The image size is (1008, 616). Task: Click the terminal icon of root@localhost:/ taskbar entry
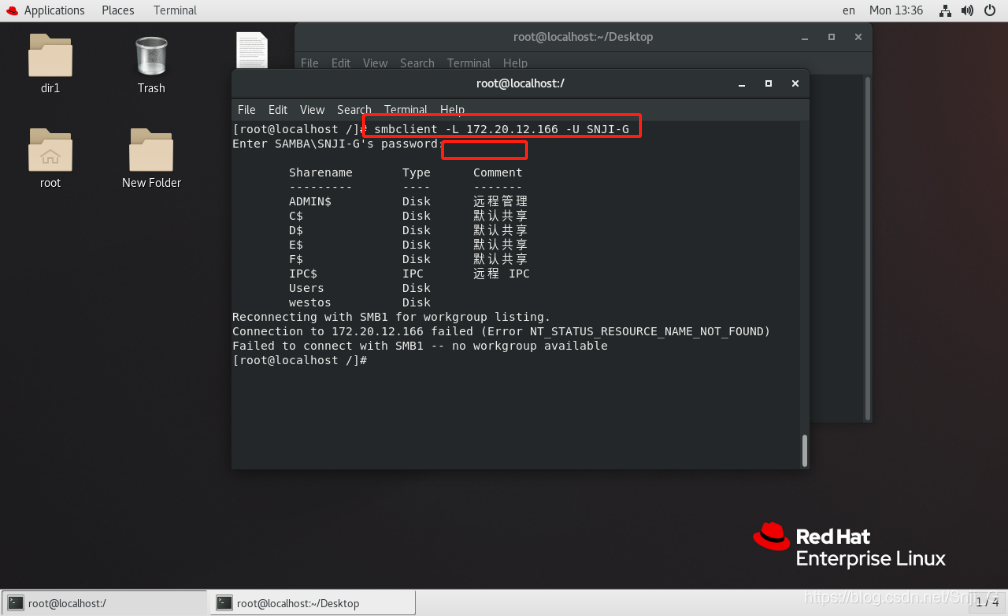tap(15, 602)
